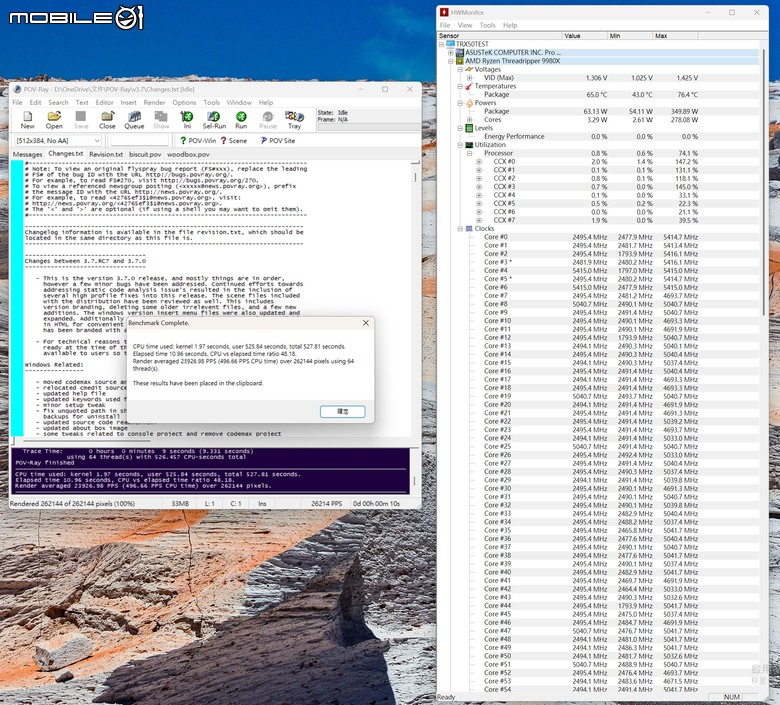Open HWMonitor Help menu
This screenshot has width=780, height=705.
click(510, 25)
